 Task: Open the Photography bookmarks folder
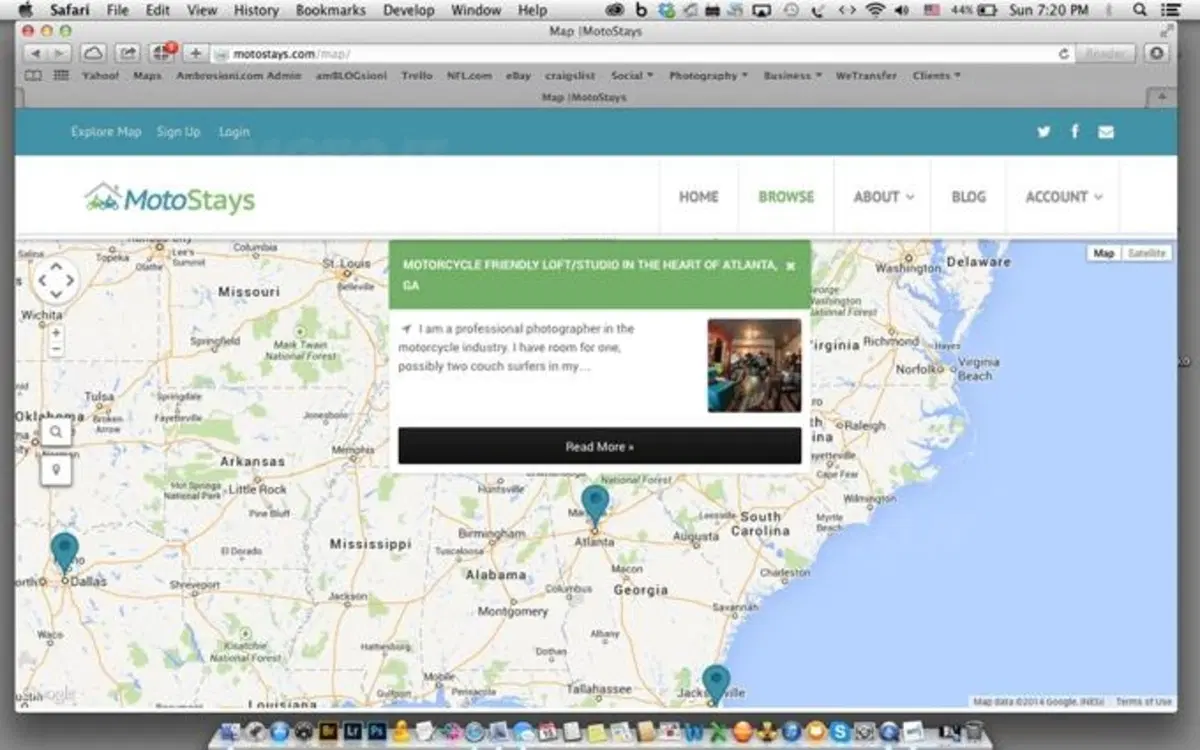click(x=708, y=75)
